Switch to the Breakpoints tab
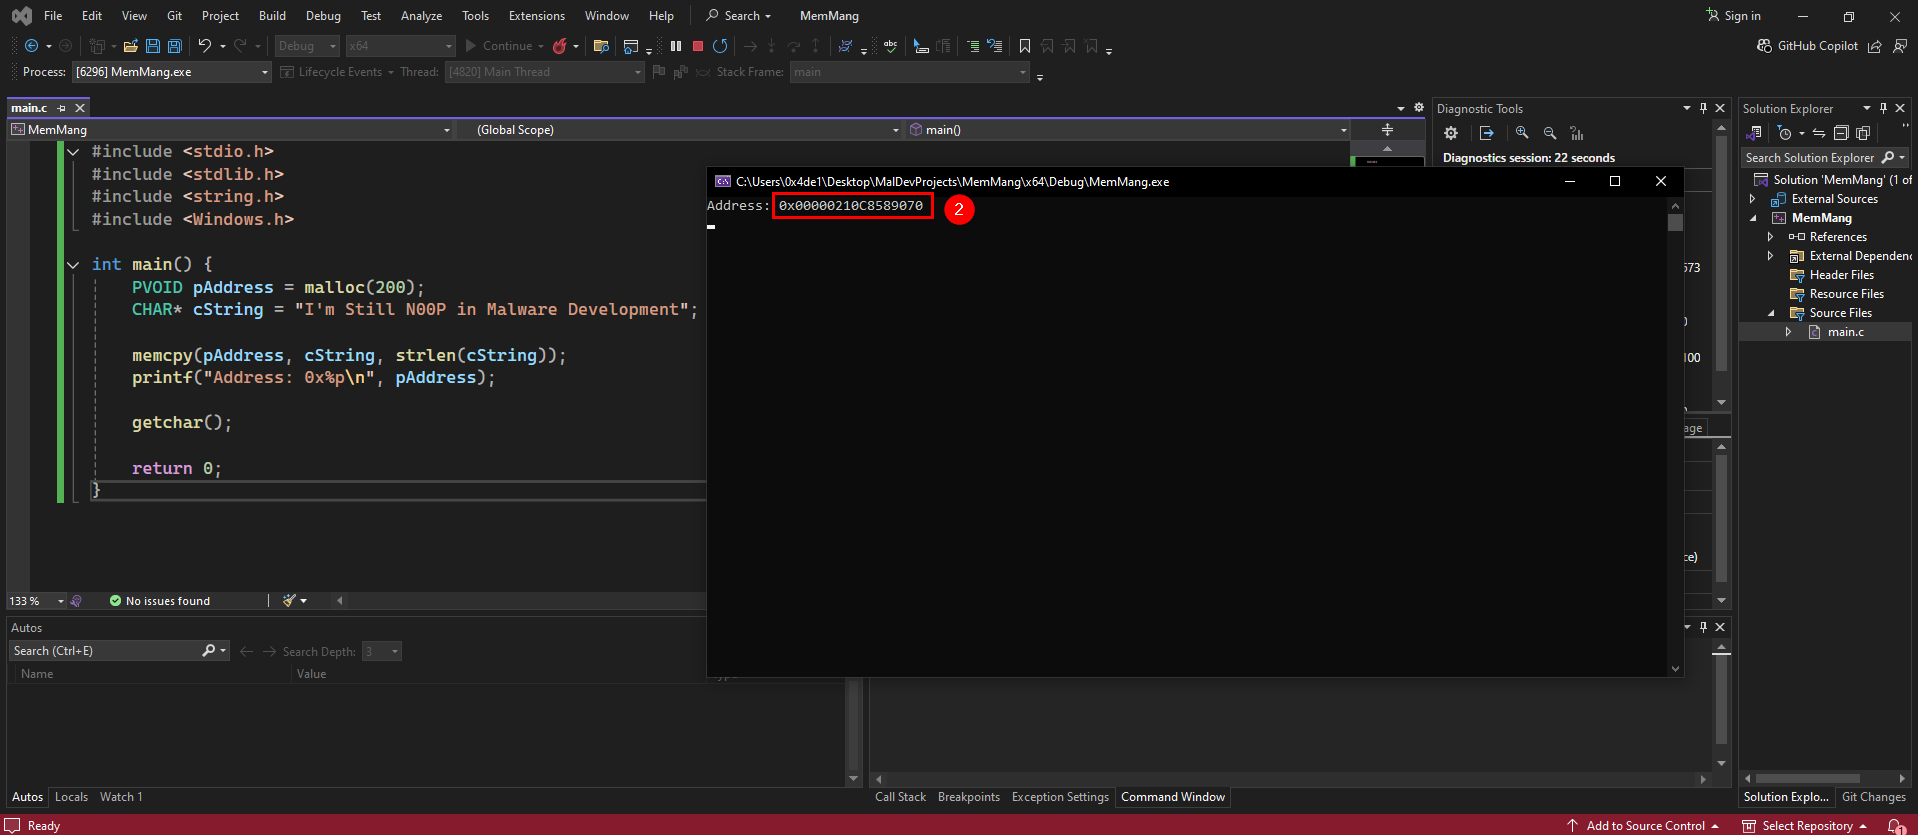Viewport: 1918px width, 835px height. pyautogui.click(x=969, y=797)
